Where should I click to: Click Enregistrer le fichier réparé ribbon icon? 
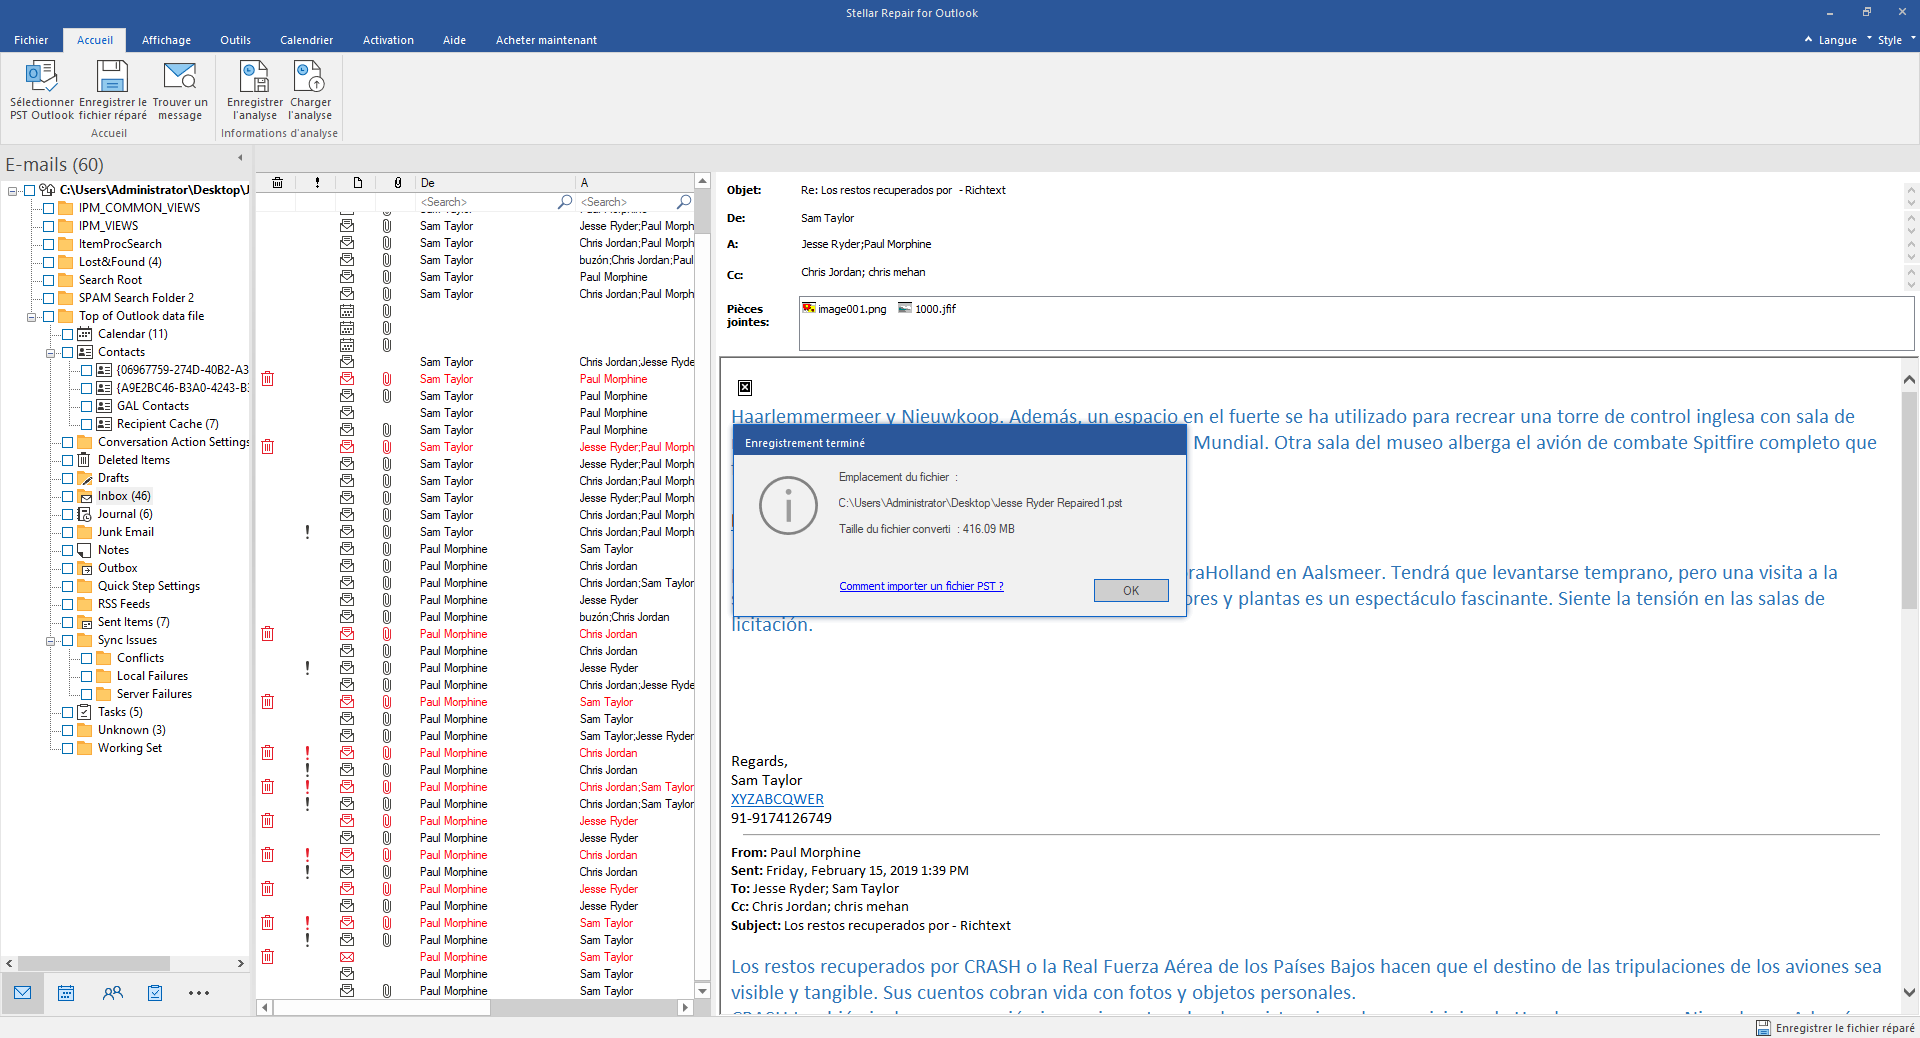112,76
